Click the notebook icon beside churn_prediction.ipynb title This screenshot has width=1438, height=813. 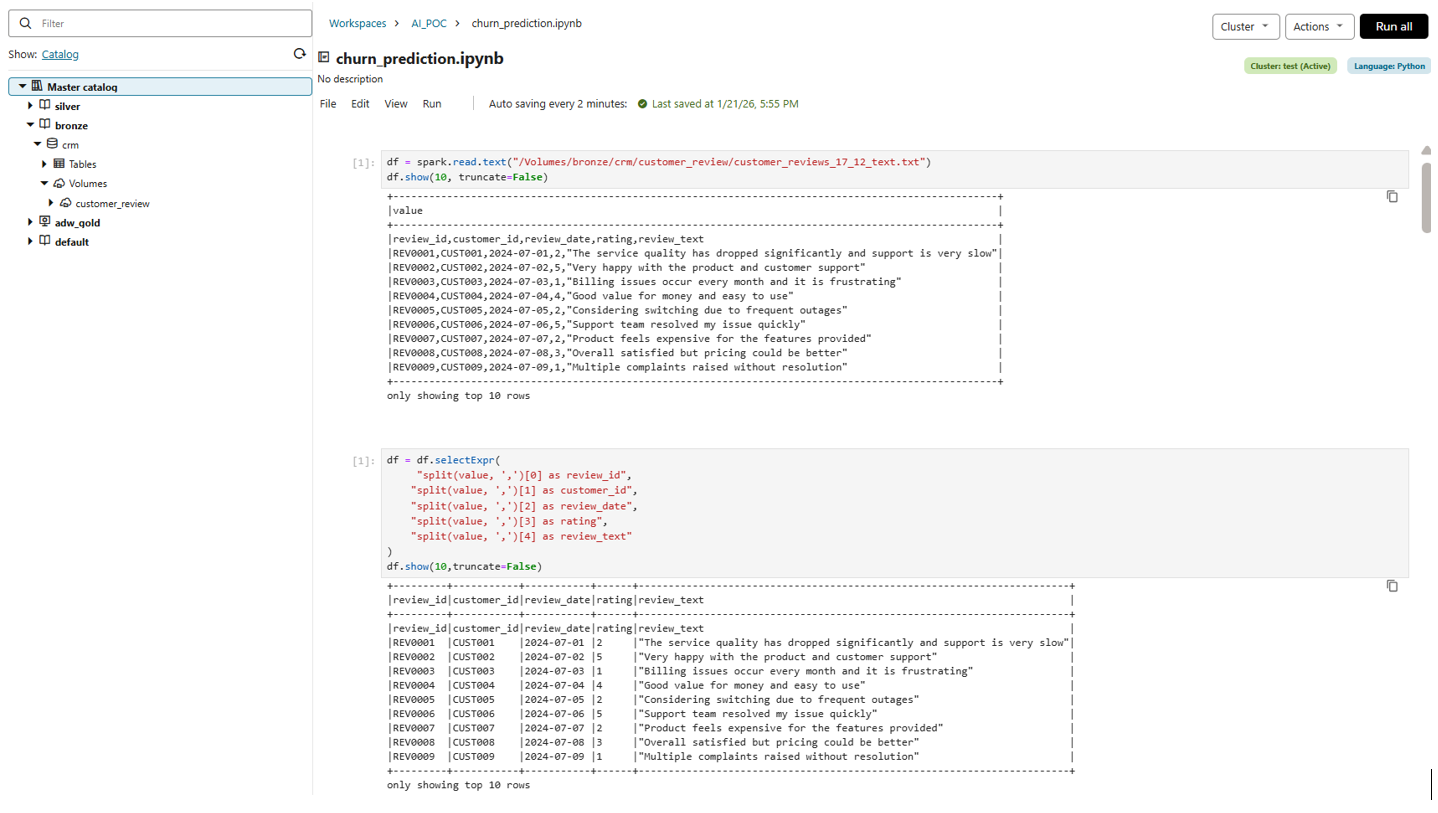(x=324, y=58)
